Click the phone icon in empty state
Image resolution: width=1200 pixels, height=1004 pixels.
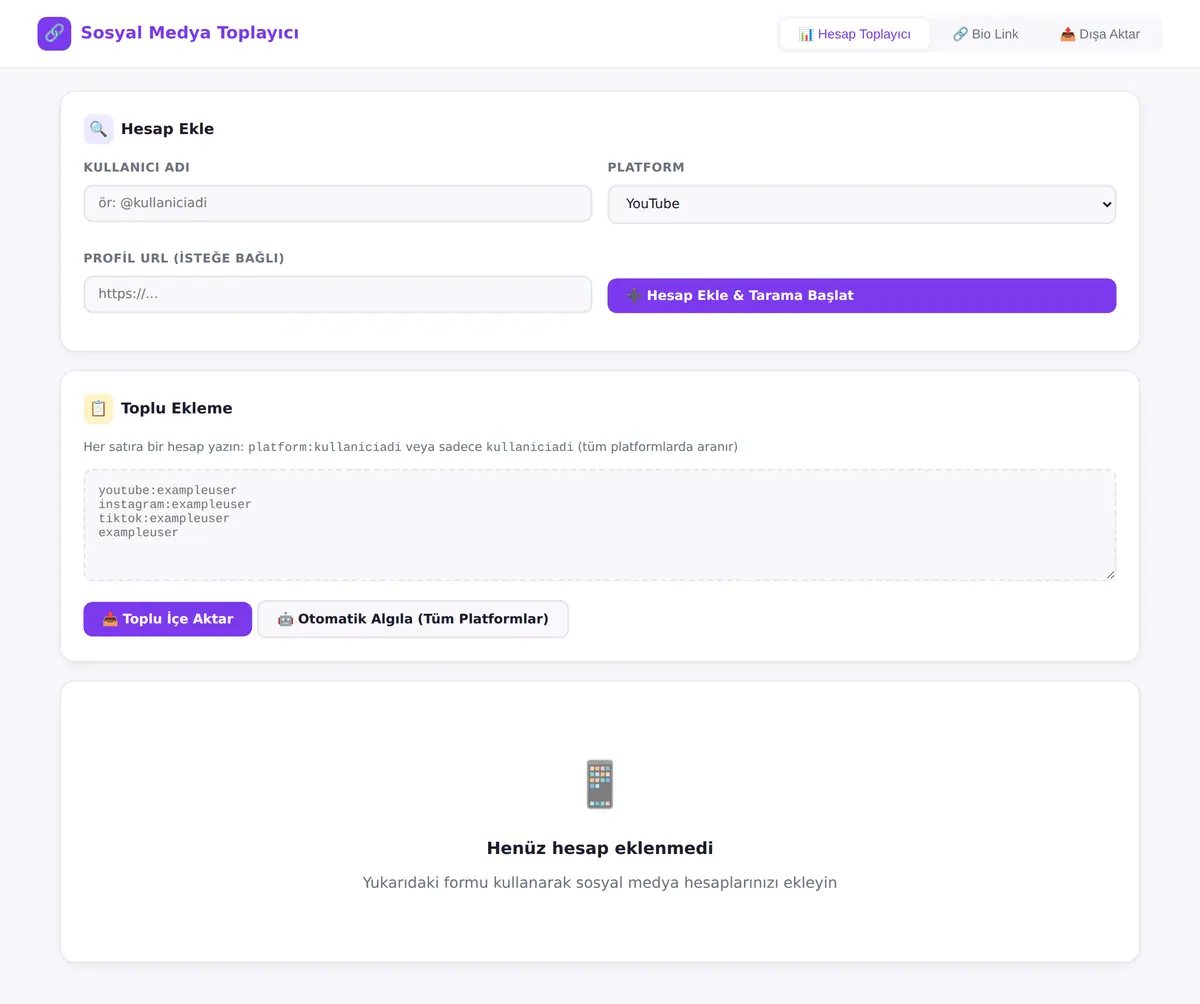tap(600, 784)
